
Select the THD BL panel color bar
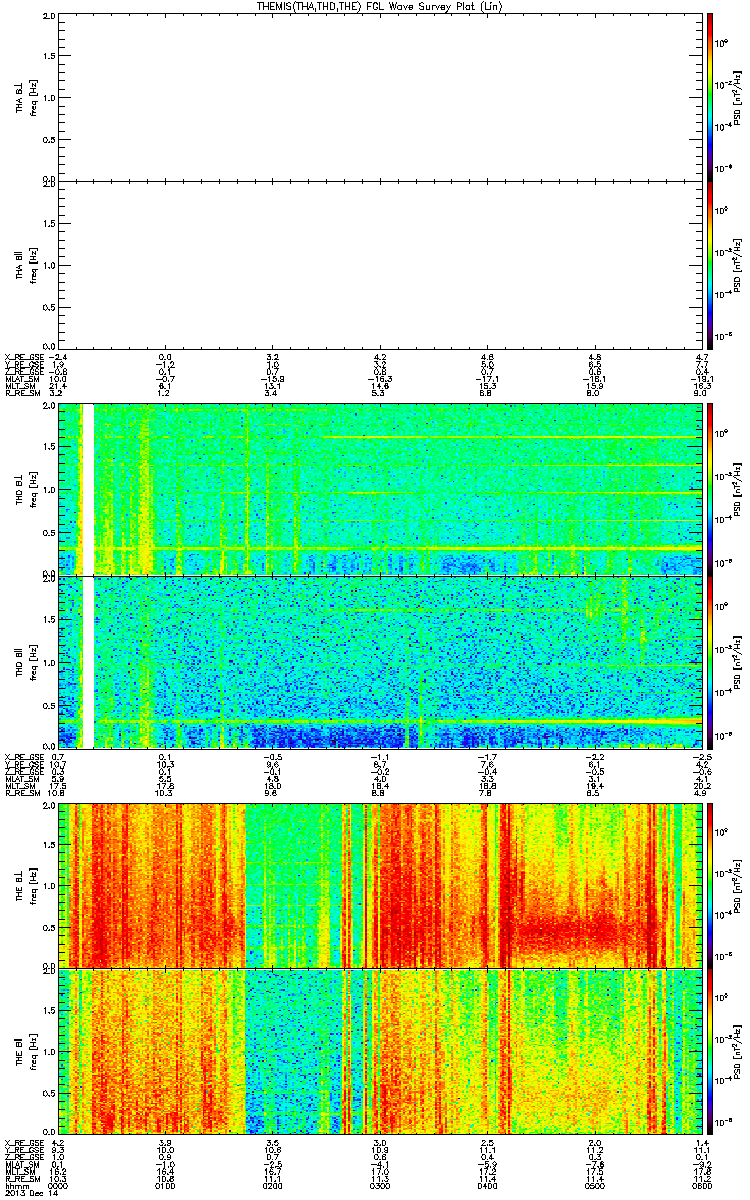(710, 489)
